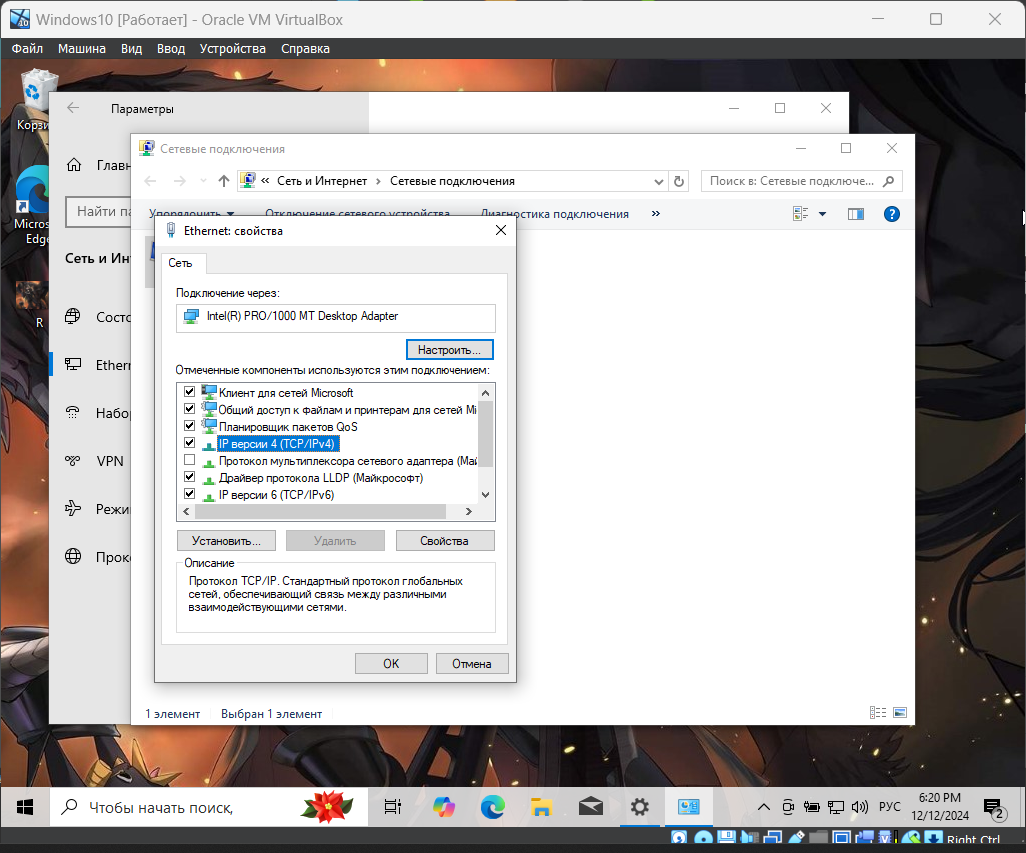Select Клиент для сетей Microsoft item
Image resolution: width=1026 pixels, height=853 pixels.
286,393
